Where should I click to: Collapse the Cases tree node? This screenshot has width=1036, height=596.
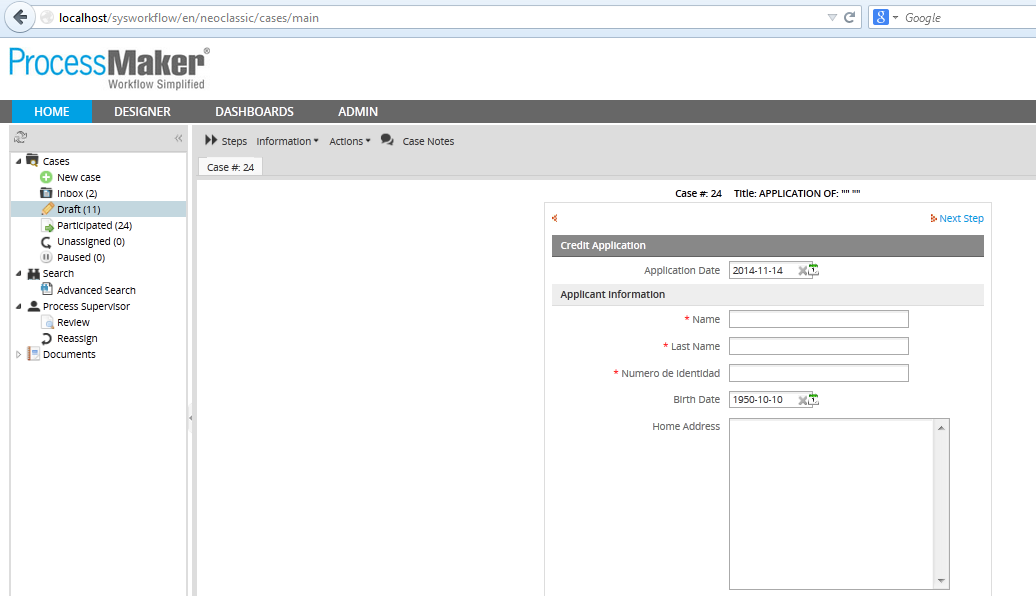point(19,161)
